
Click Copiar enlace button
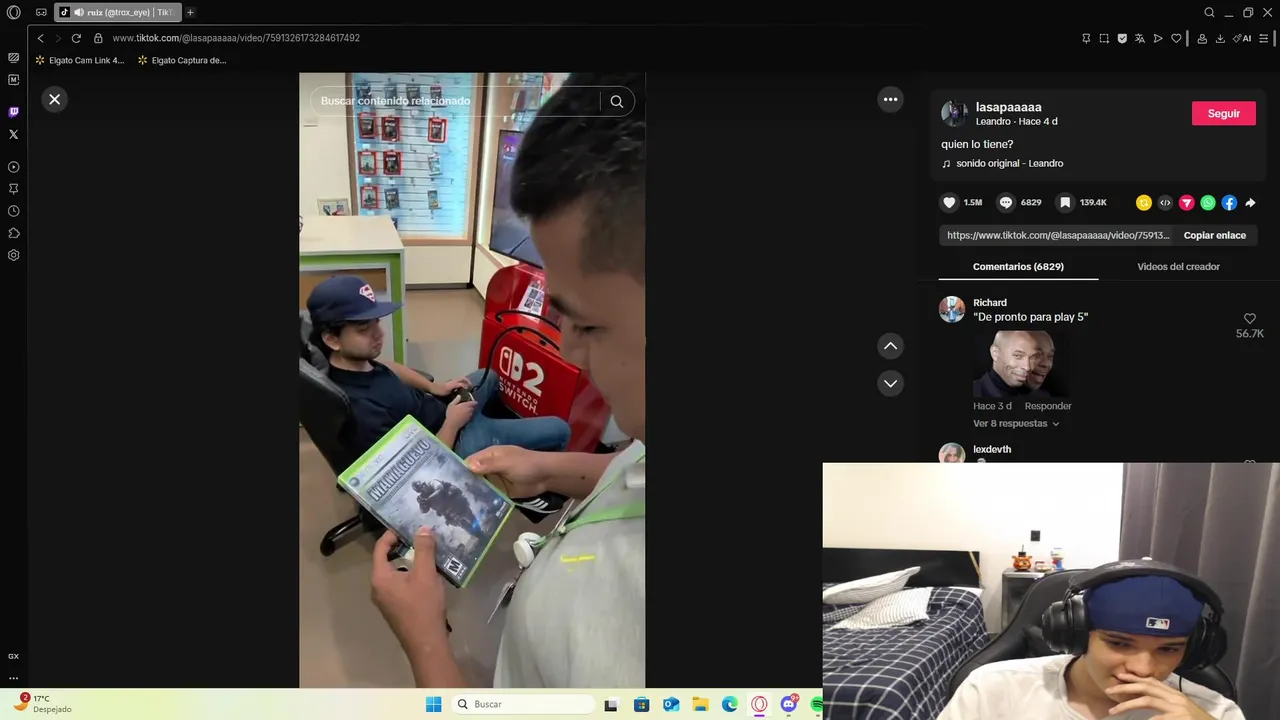click(1214, 235)
